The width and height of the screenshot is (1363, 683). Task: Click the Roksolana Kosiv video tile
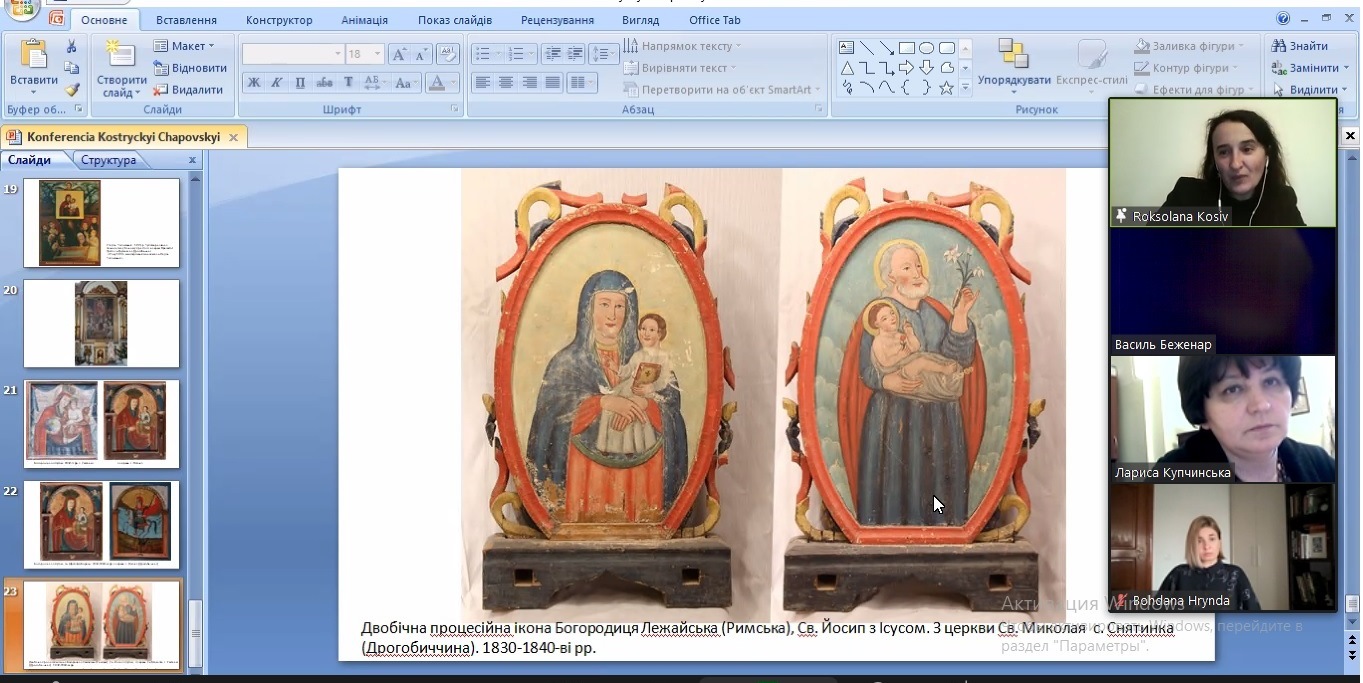pos(1223,163)
